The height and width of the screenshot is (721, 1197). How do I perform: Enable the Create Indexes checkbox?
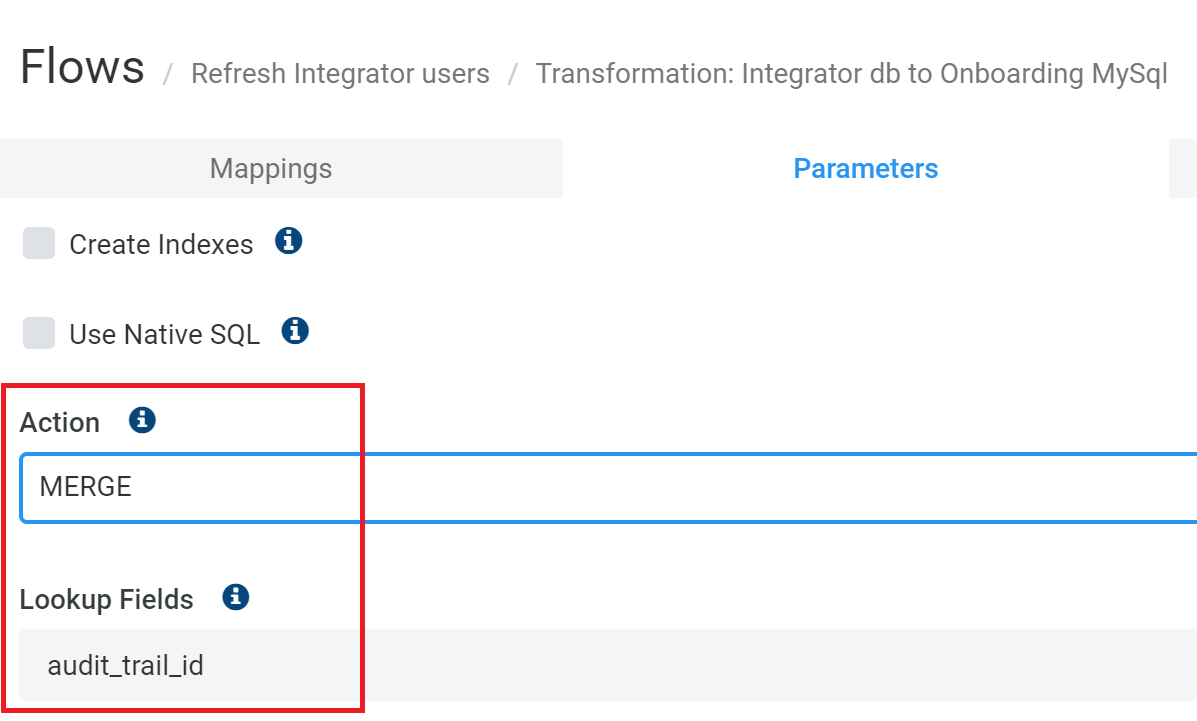tap(39, 243)
